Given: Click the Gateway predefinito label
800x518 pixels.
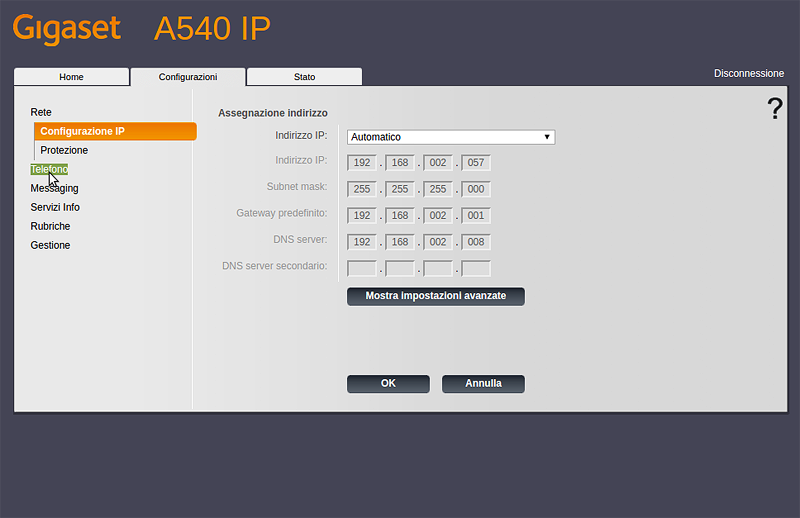Looking at the screenshot, I should 282,213.
